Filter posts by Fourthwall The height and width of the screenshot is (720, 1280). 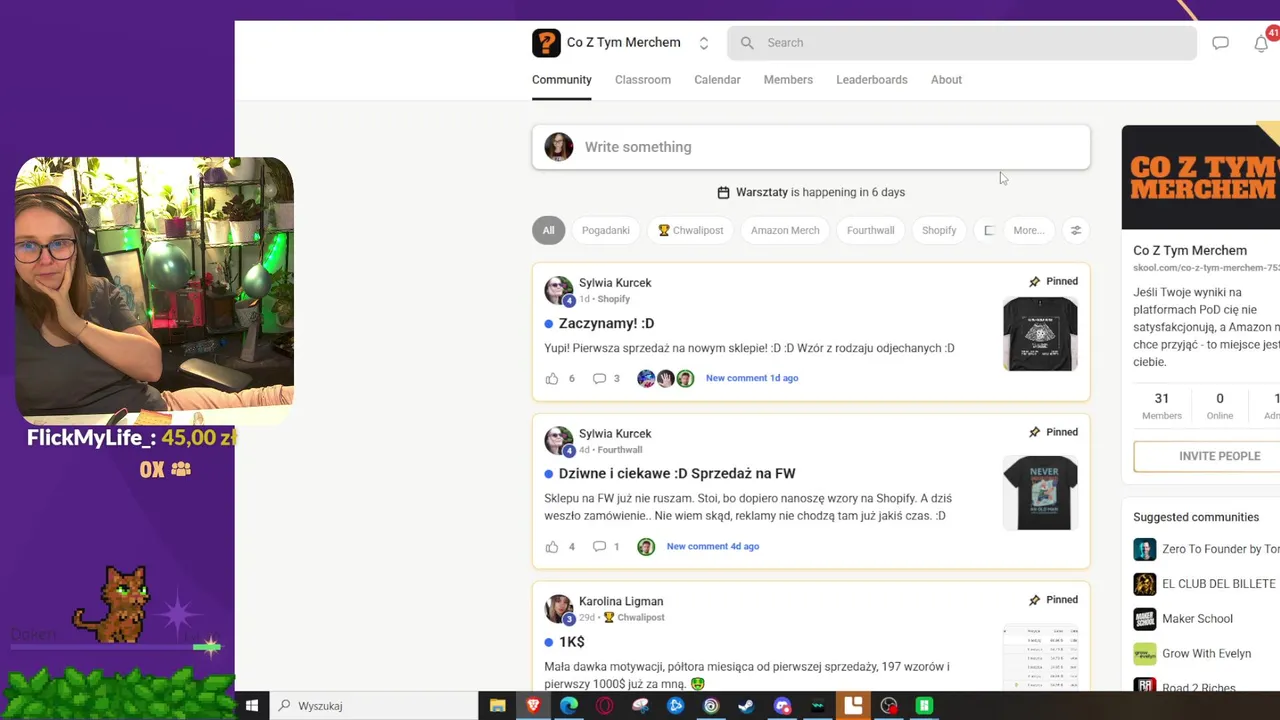click(x=871, y=230)
